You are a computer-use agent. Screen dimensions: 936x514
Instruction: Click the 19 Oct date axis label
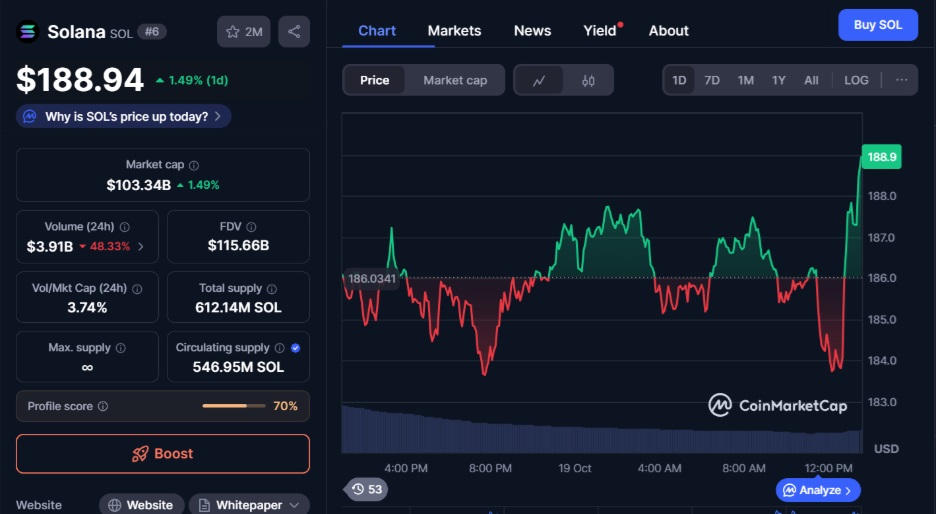pos(574,469)
